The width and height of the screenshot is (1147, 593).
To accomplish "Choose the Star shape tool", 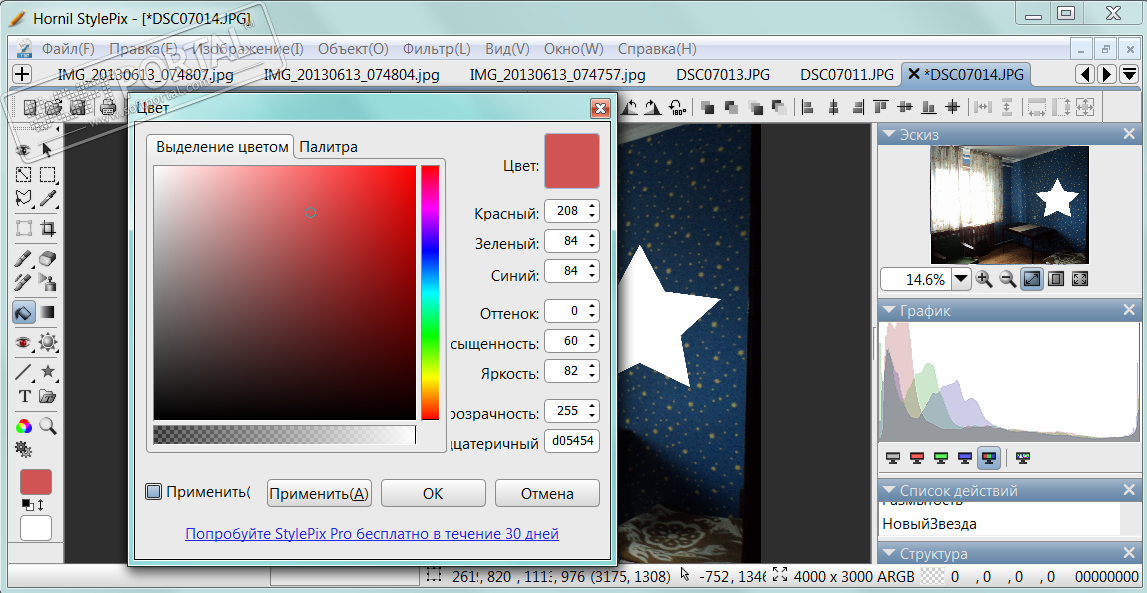I will (47, 372).
